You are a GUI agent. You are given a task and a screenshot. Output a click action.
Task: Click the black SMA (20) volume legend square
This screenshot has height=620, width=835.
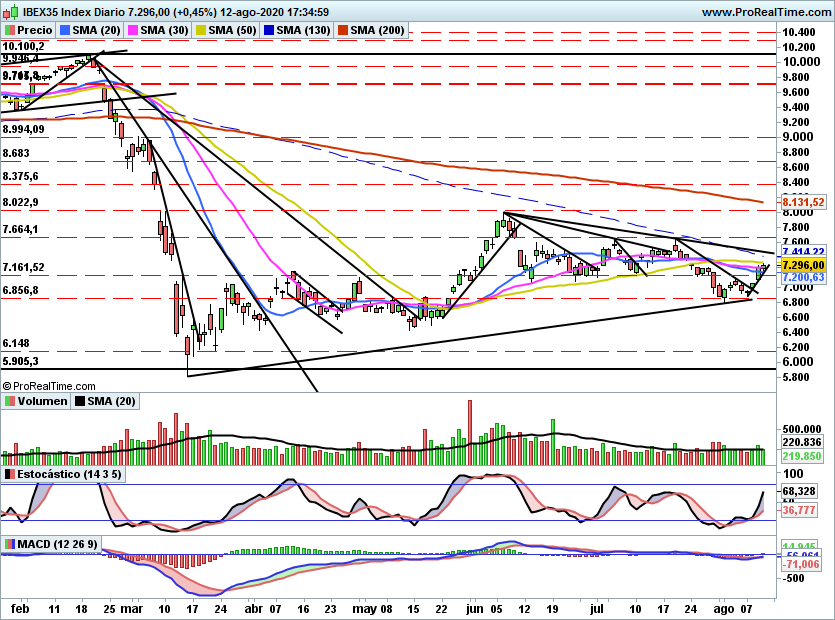pos(79,401)
